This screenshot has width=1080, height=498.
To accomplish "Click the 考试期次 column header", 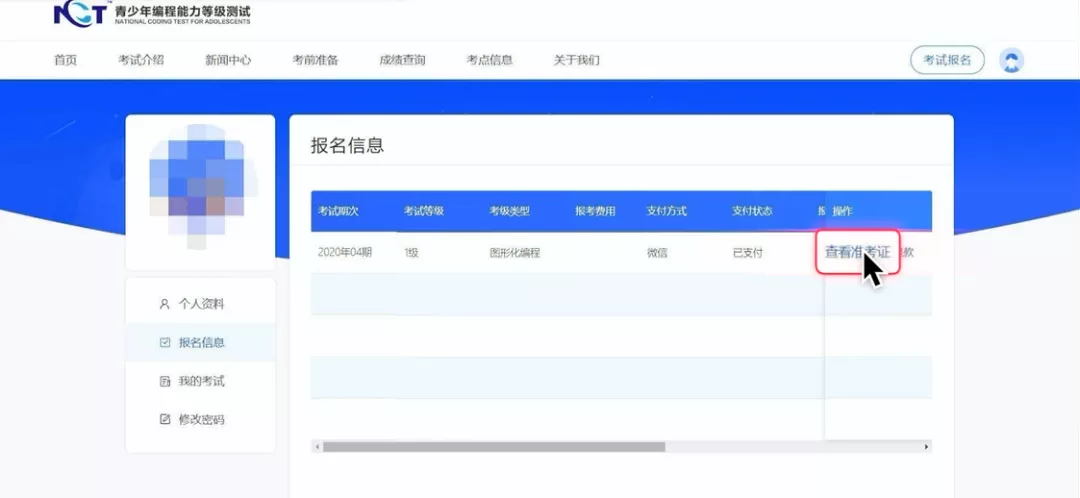I will coord(338,211).
